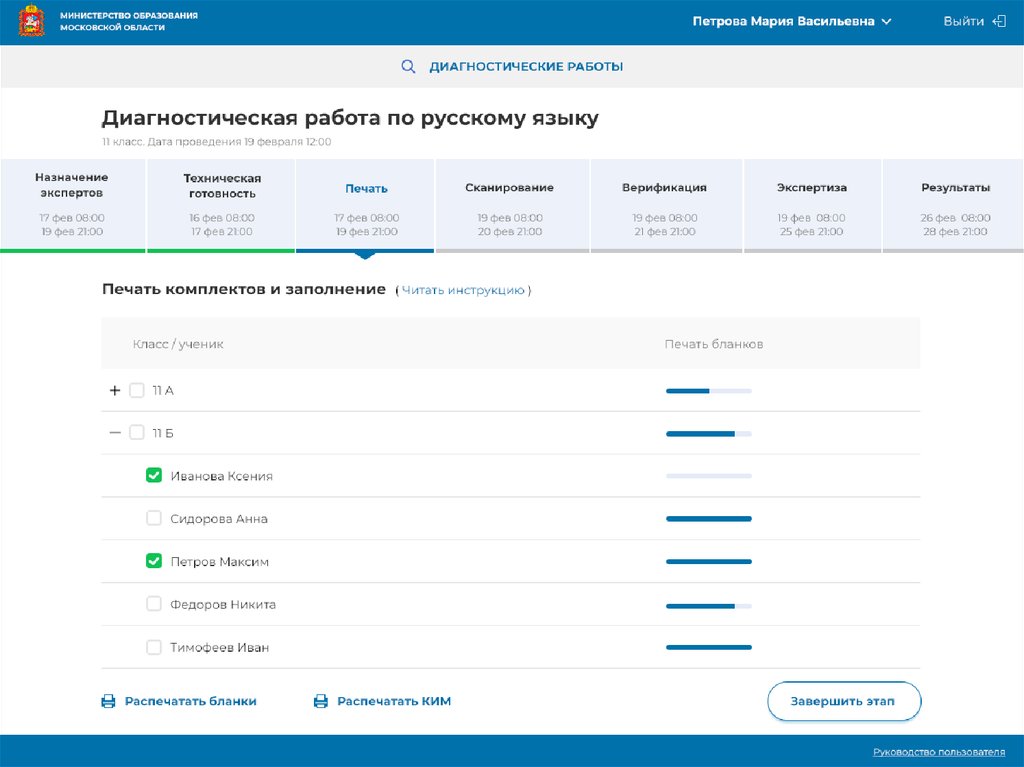The image size is (1024, 767).
Task: Click the search magnifier icon
Action: [x=408, y=67]
